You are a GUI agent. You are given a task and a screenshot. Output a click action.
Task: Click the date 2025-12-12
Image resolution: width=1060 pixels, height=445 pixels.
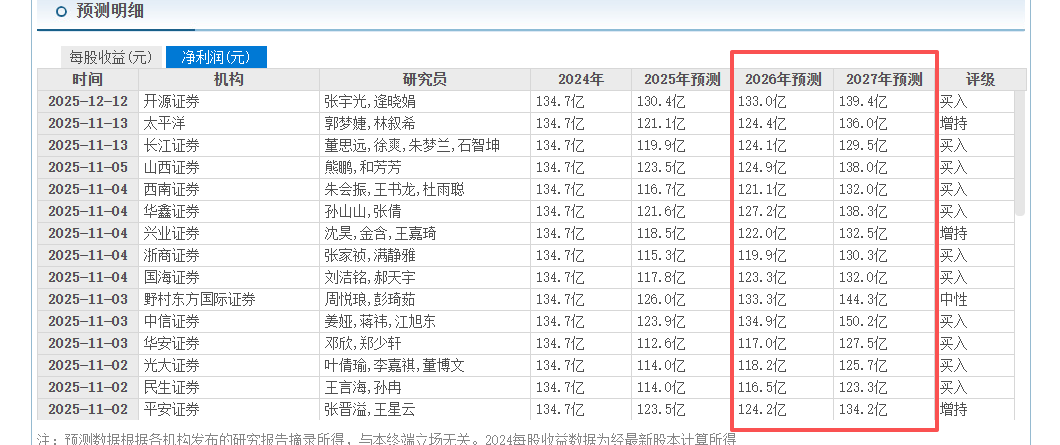click(x=88, y=102)
